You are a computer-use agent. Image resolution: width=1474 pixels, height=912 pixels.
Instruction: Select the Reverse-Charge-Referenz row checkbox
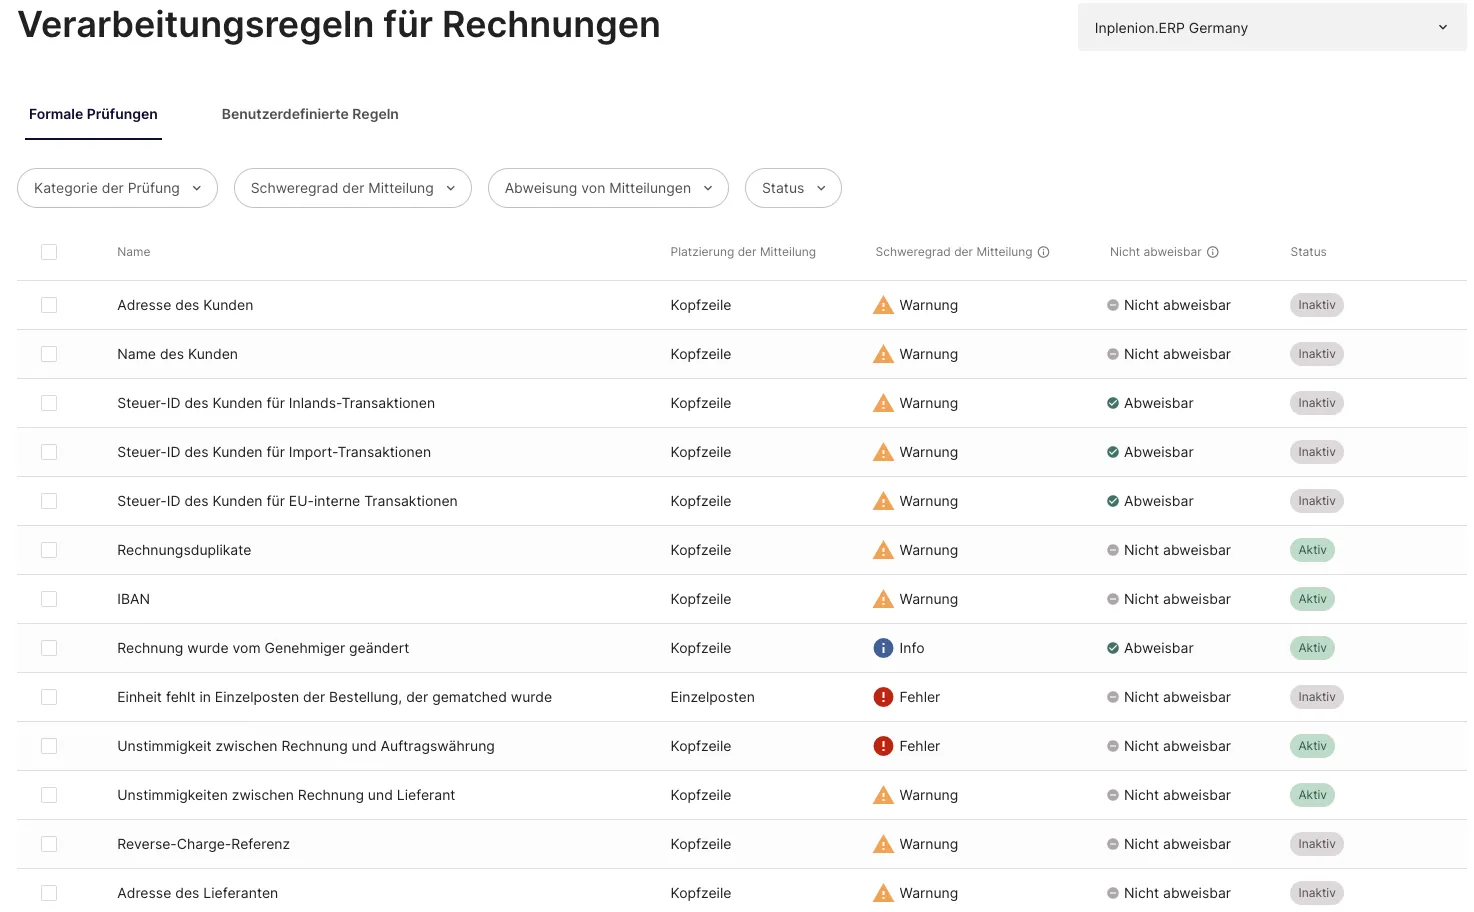[49, 844]
